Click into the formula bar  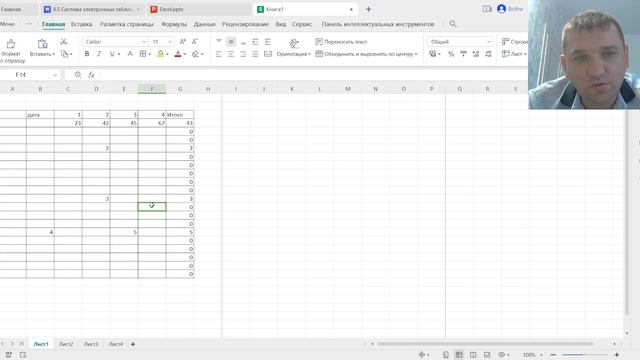312,75
